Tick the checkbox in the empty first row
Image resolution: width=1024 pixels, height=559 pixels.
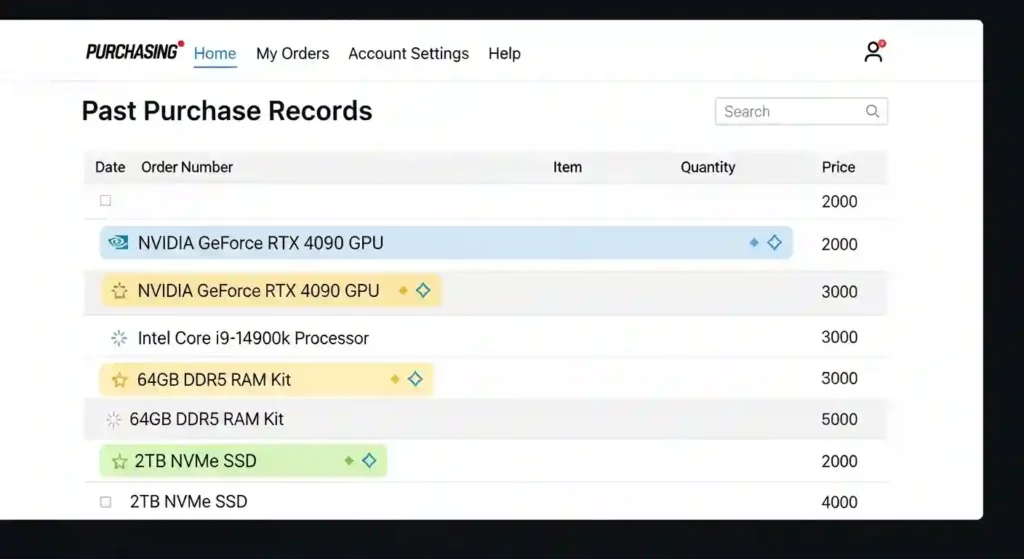point(105,200)
